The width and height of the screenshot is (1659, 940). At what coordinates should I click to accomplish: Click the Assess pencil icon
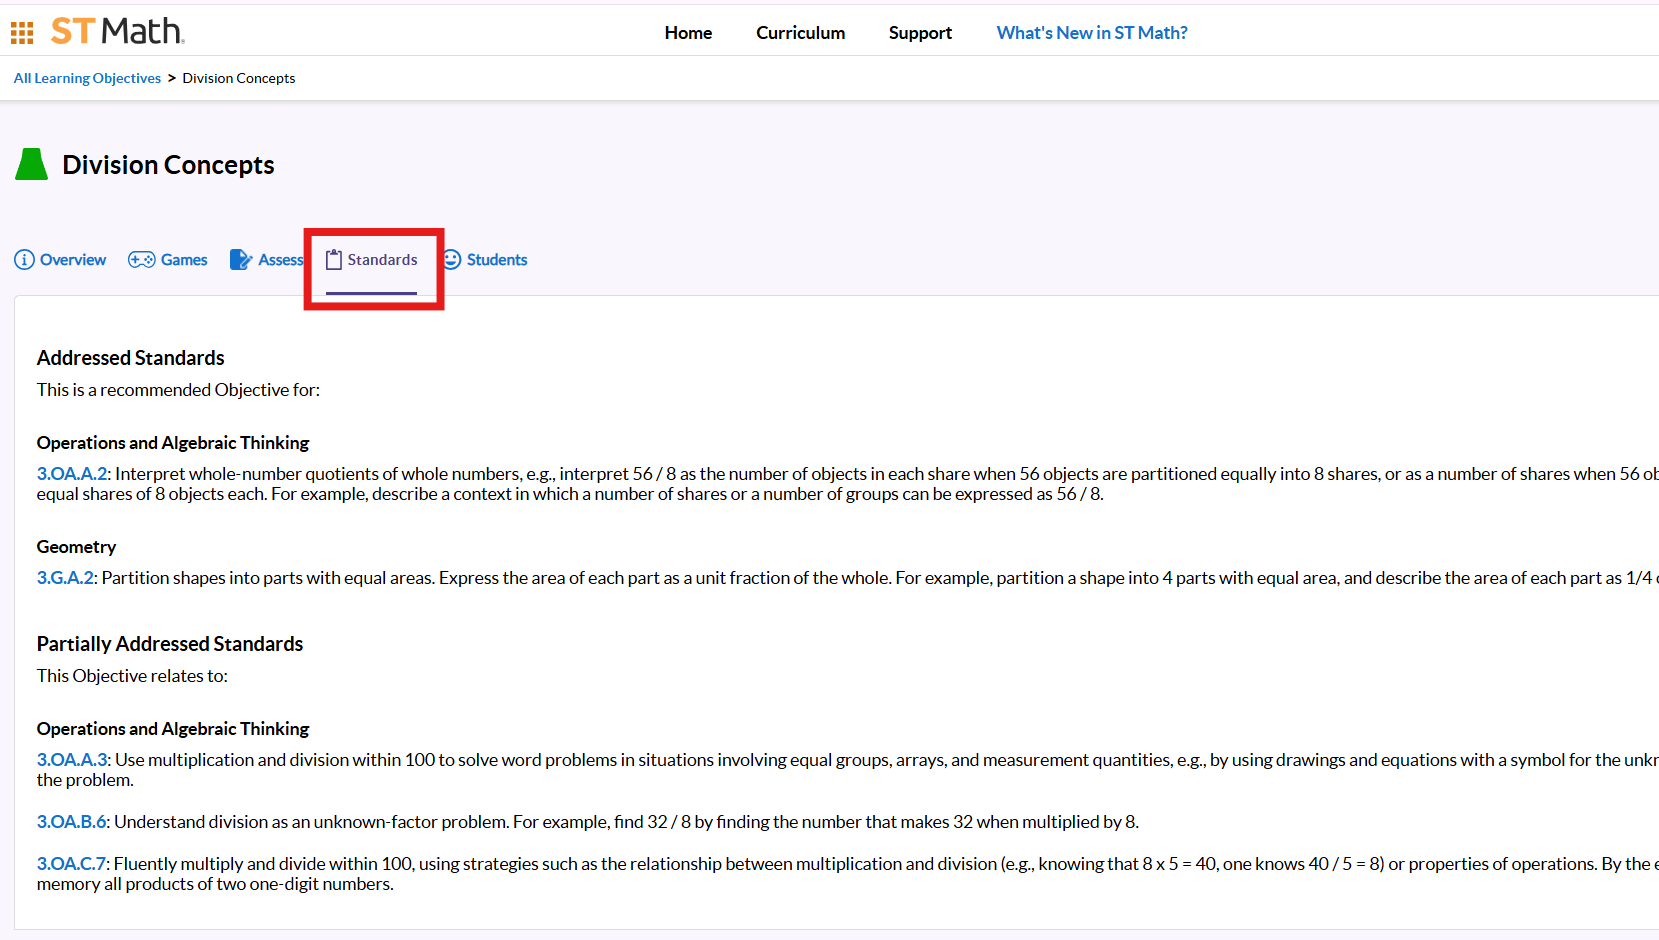pyautogui.click(x=241, y=260)
